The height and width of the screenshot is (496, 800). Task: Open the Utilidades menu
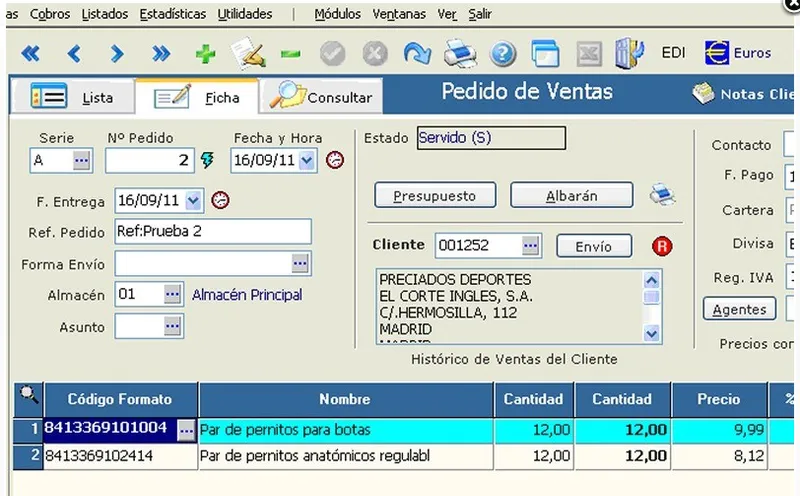coord(245,14)
